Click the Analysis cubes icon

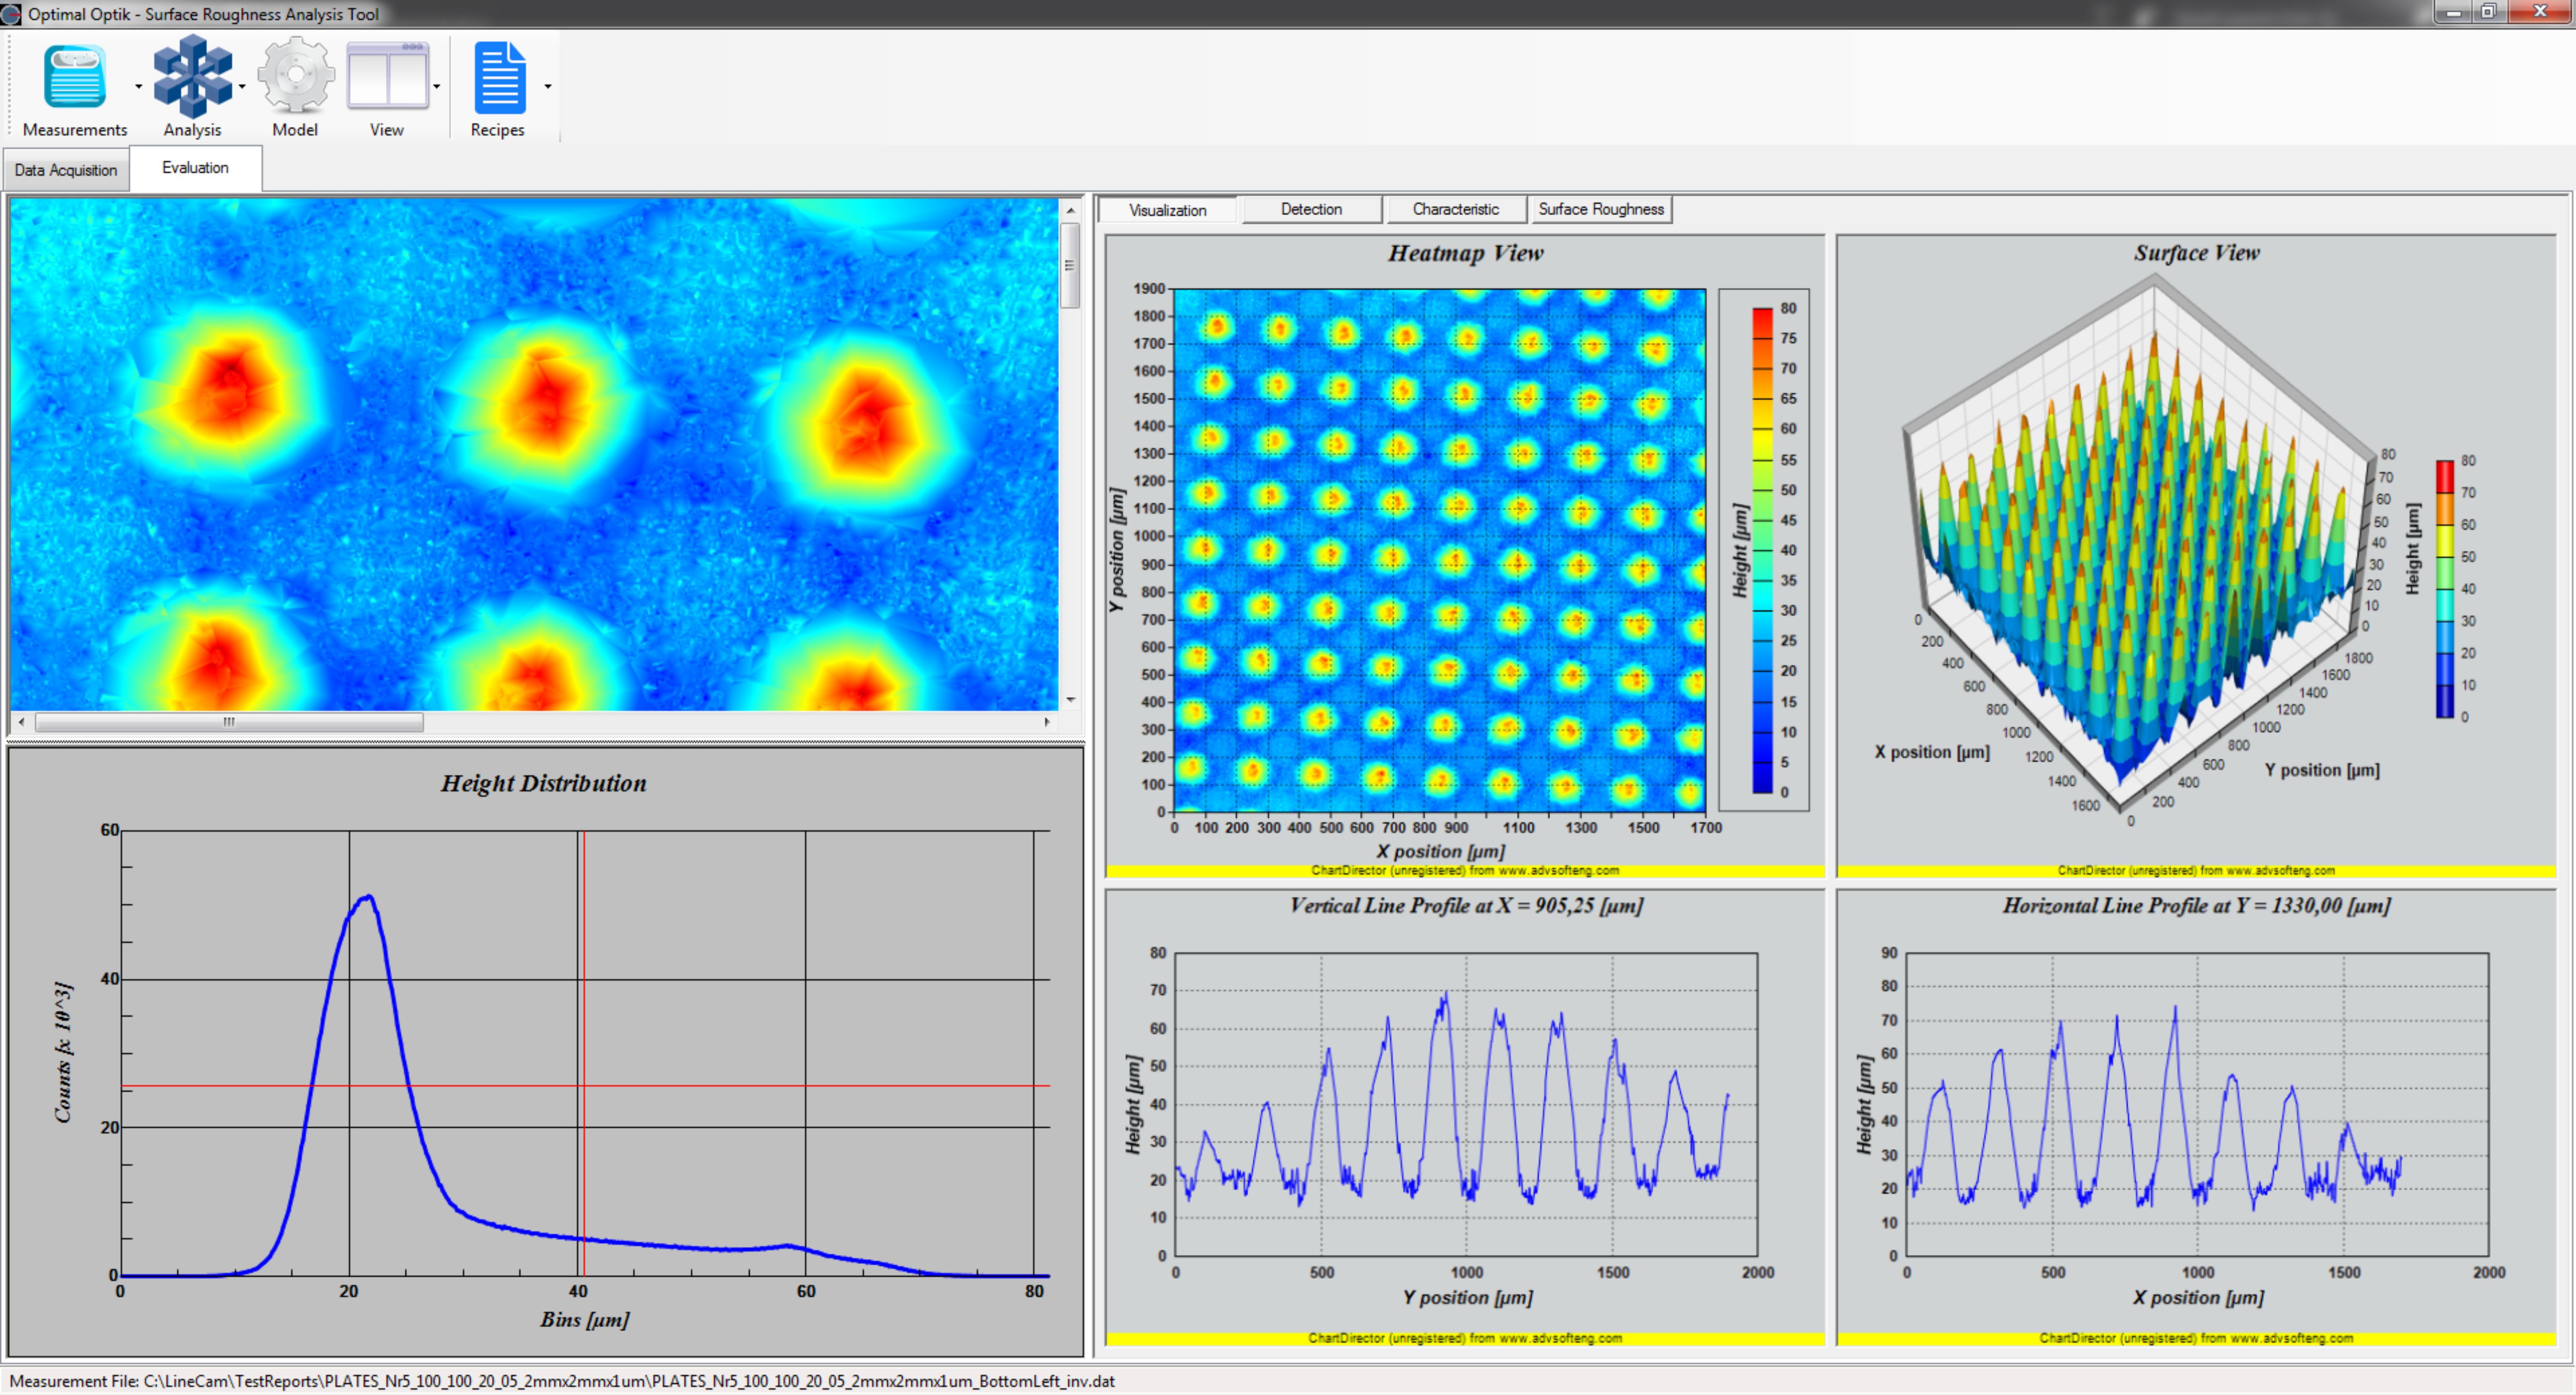tap(193, 76)
